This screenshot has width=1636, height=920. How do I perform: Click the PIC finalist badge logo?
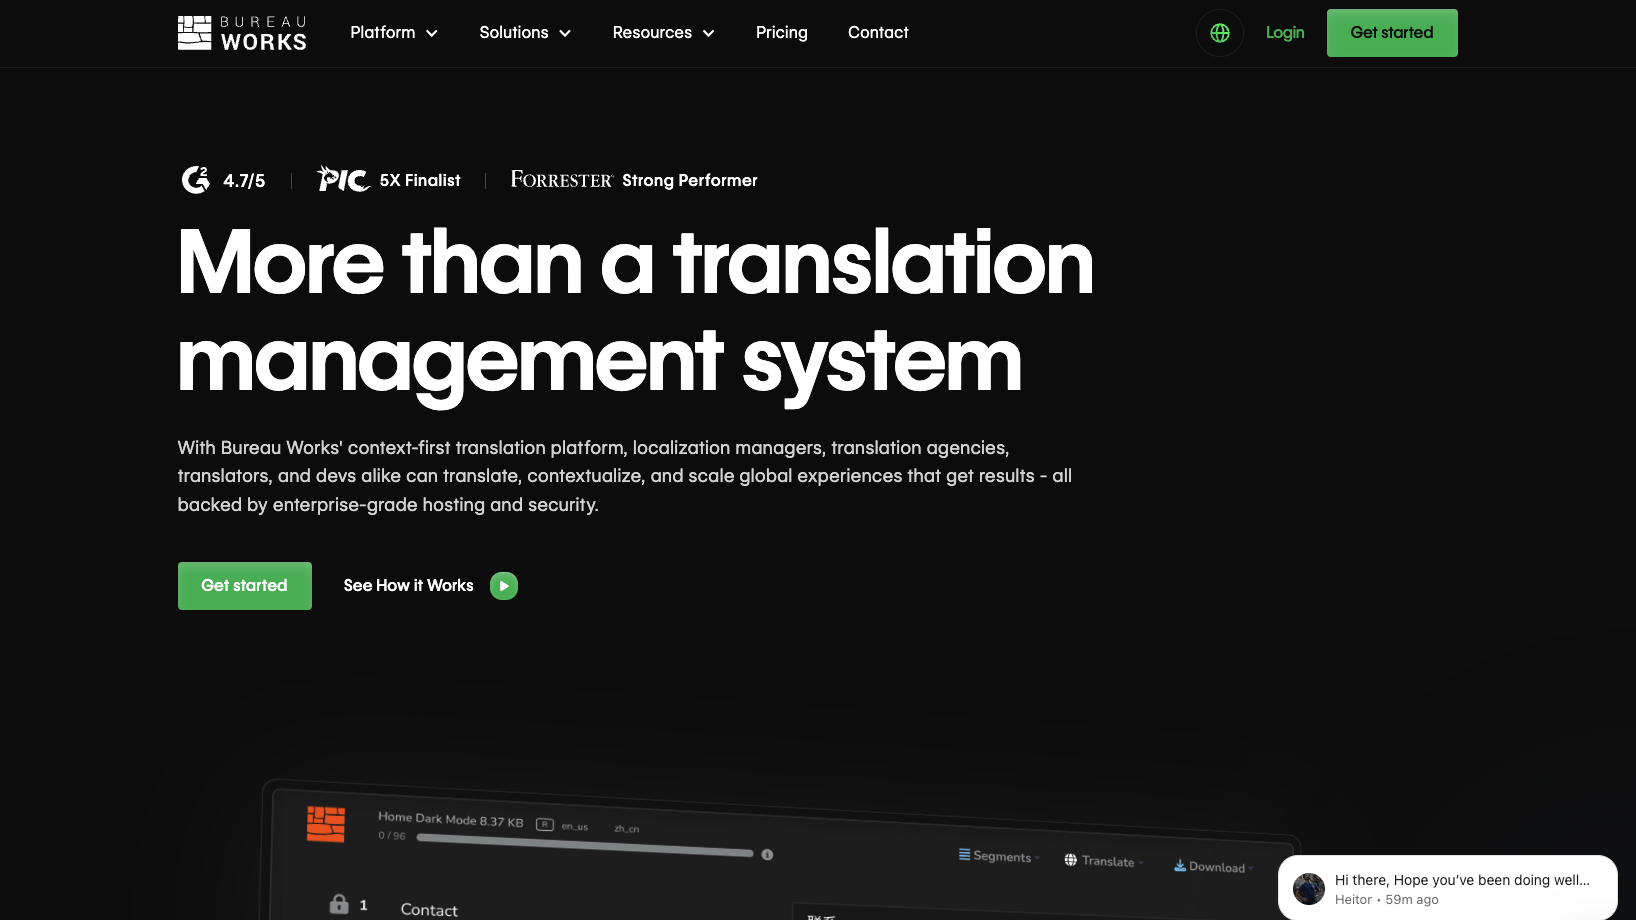click(343, 179)
